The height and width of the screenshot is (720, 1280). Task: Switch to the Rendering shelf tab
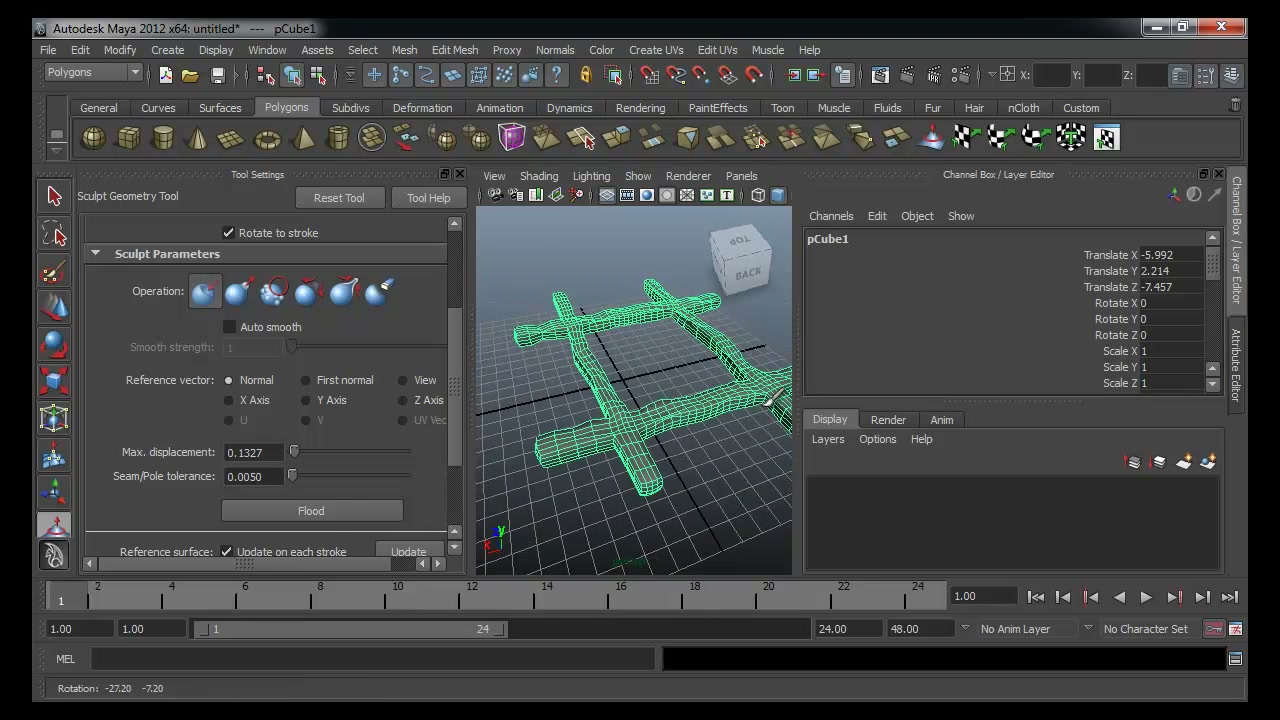(640, 108)
